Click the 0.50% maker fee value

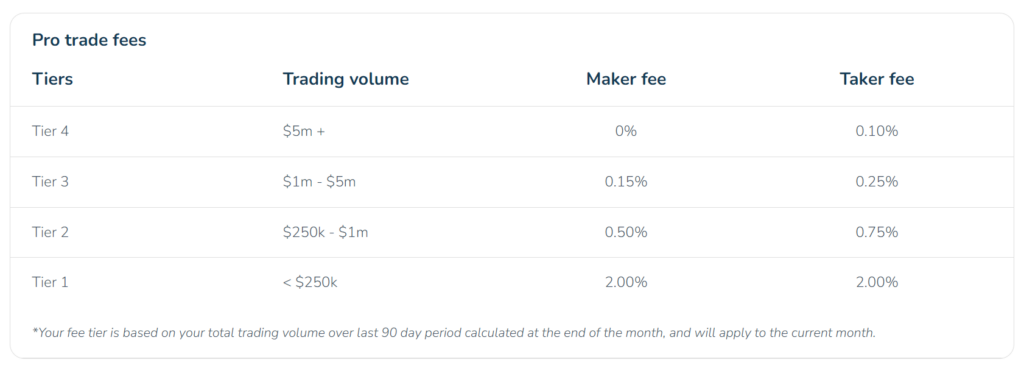pyautogui.click(x=626, y=232)
